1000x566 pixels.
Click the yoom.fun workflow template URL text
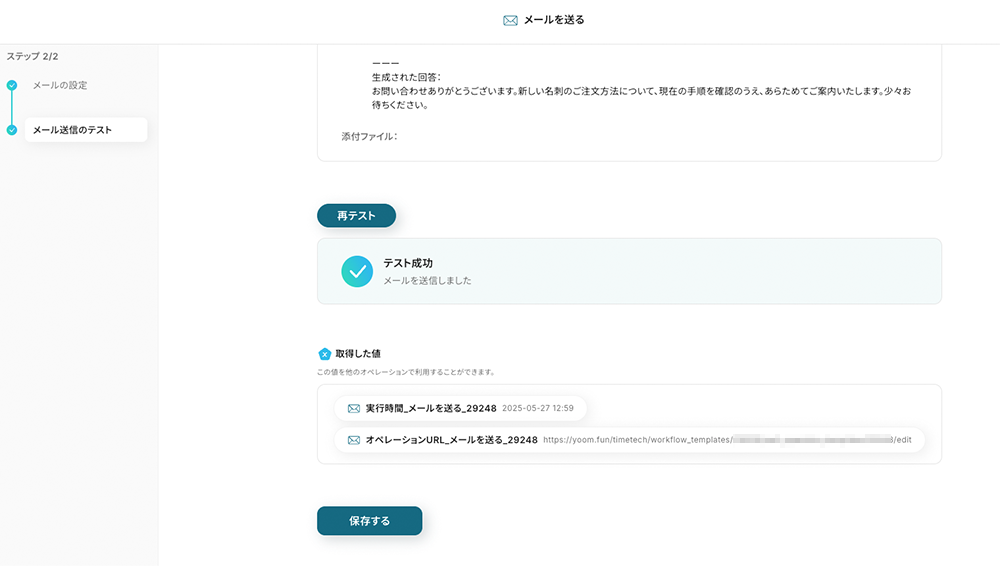click(727, 440)
